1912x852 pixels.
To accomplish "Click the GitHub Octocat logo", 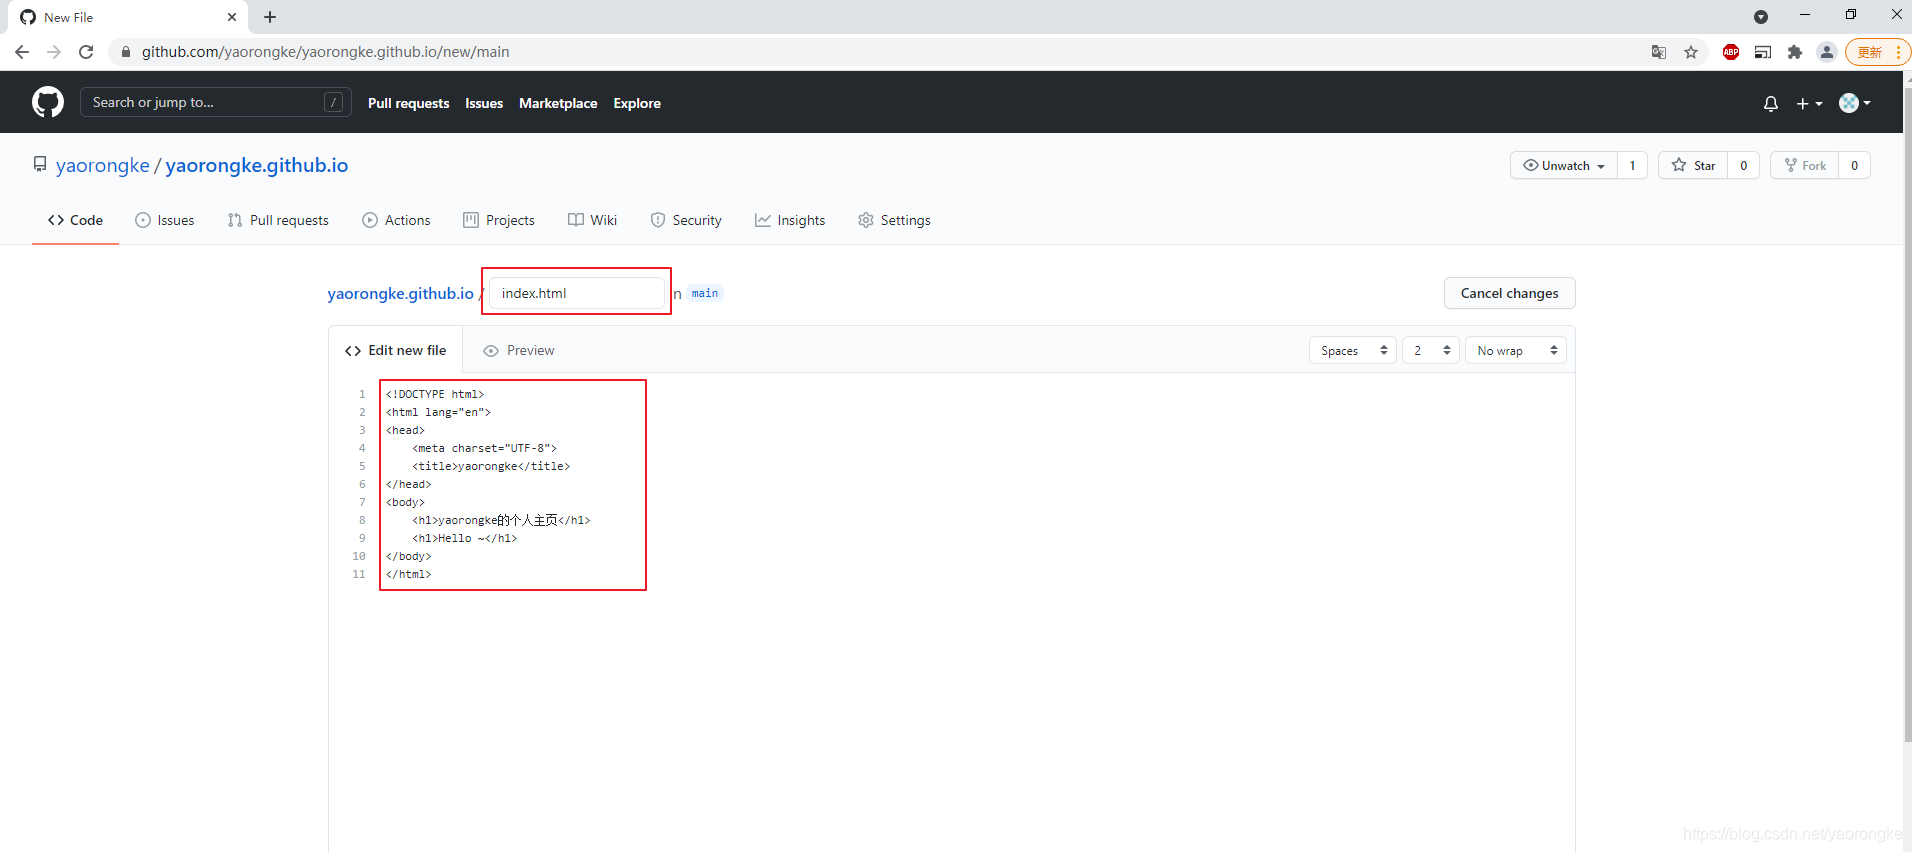I will click(x=48, y=102).
